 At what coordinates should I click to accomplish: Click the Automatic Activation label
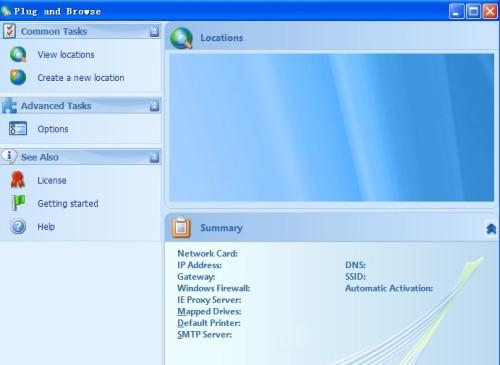pos(389,288)
